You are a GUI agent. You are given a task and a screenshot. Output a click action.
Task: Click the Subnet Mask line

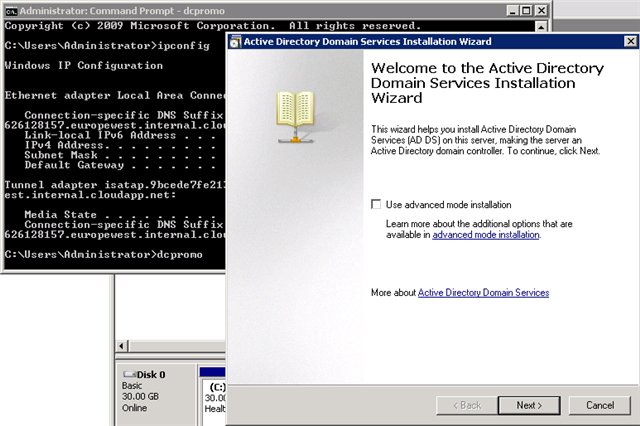tap(120, 155)
